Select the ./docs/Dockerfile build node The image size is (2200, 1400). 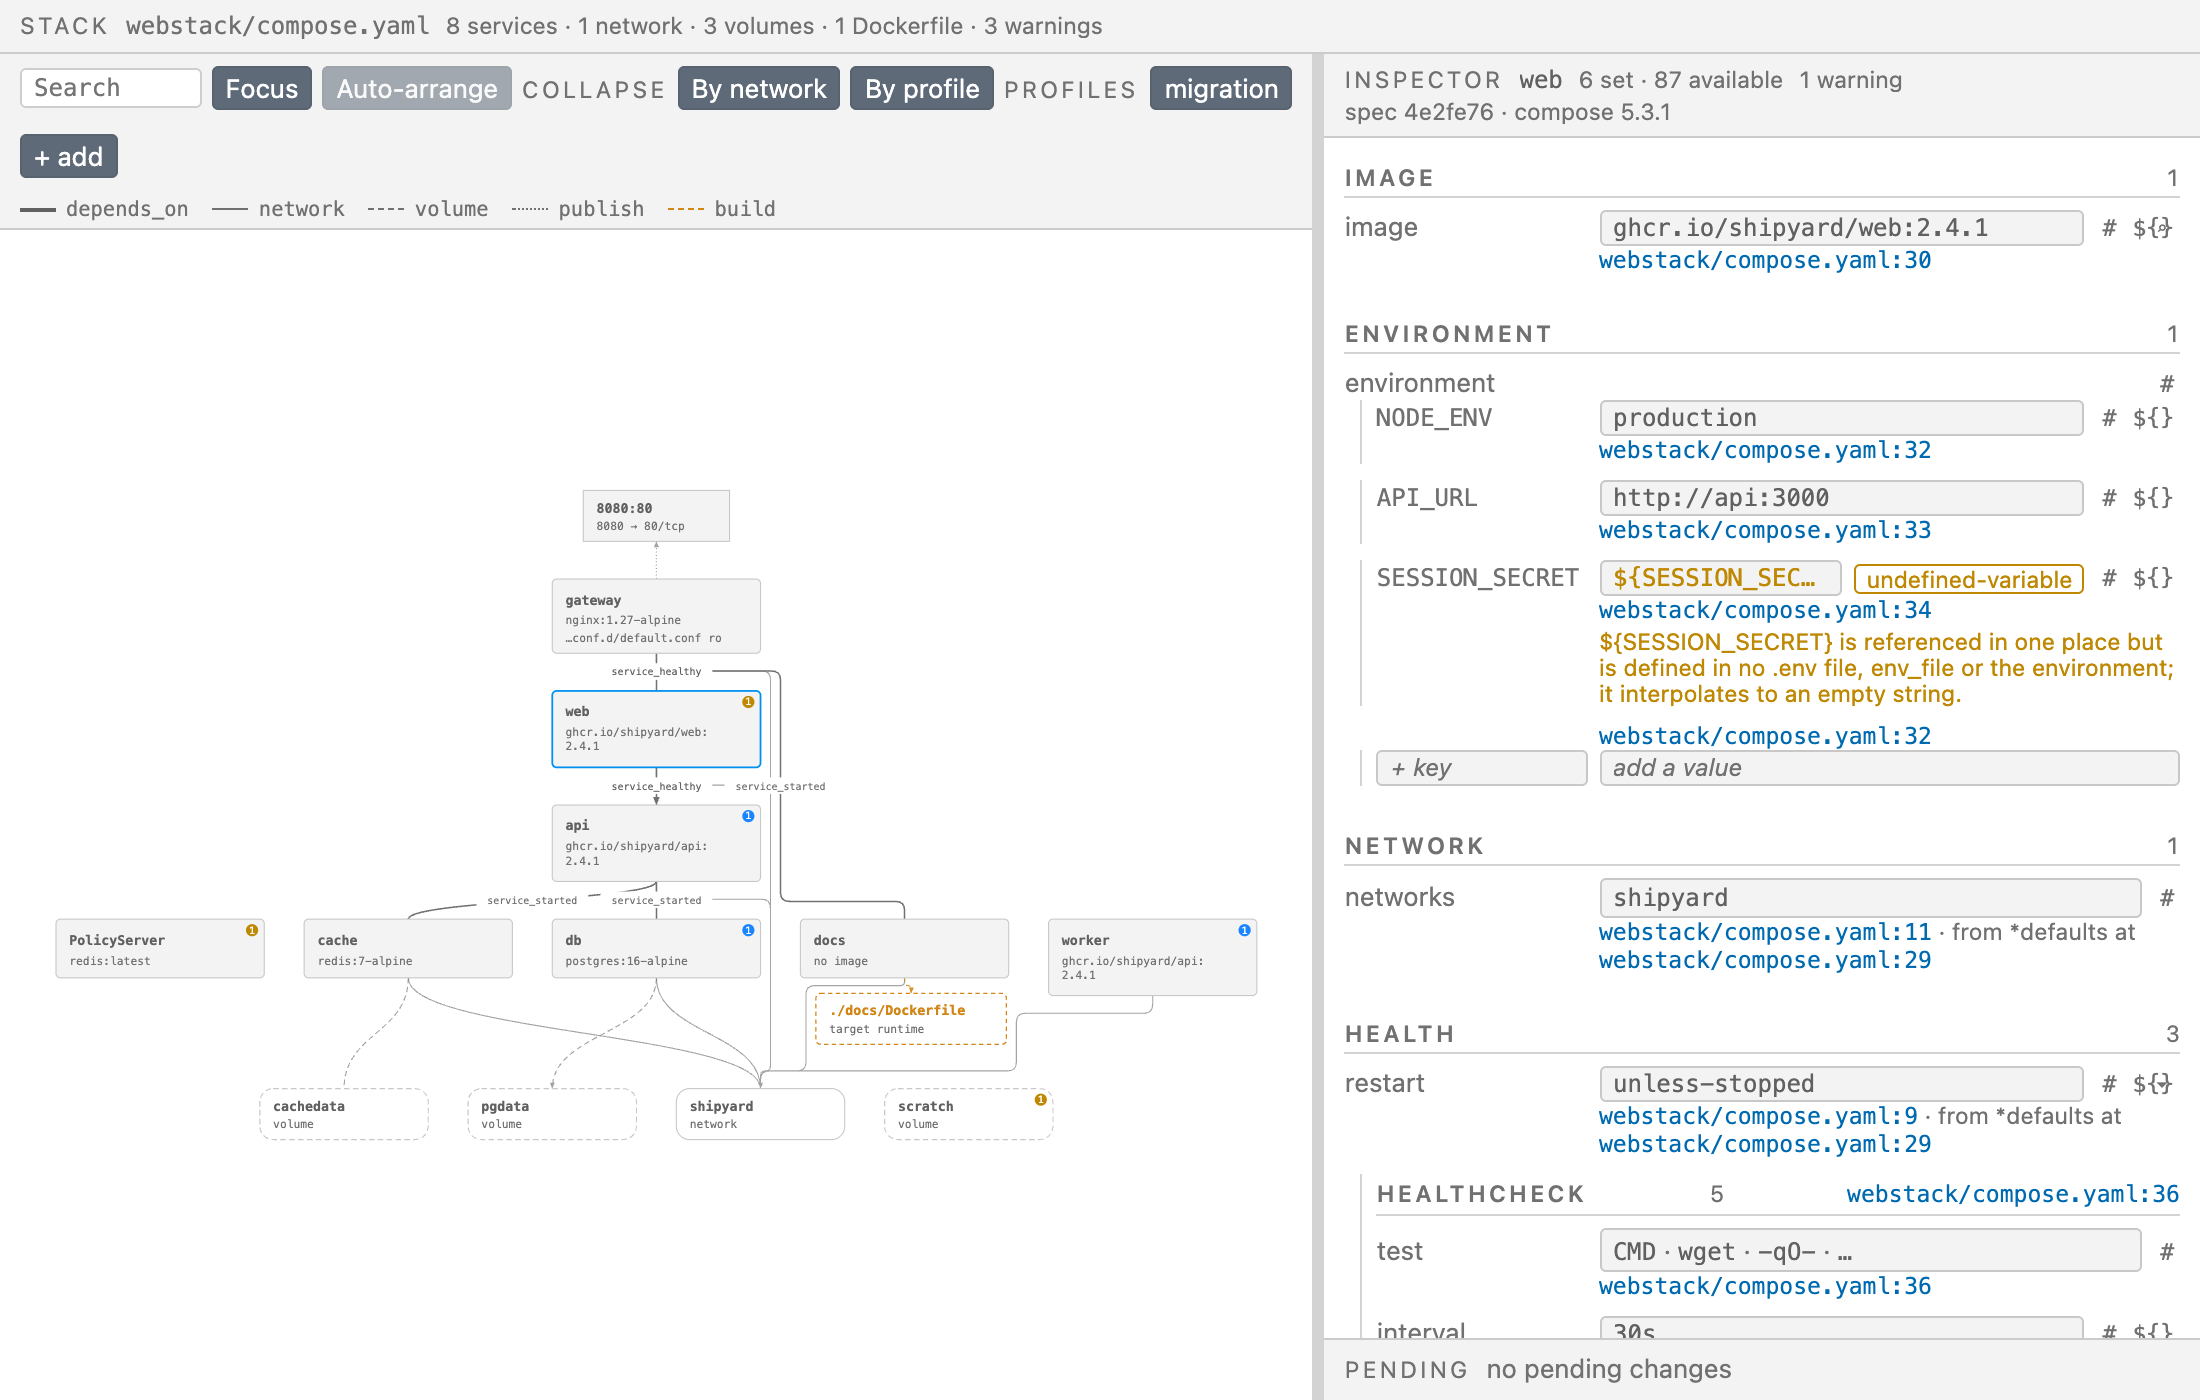pos(911,1019)
